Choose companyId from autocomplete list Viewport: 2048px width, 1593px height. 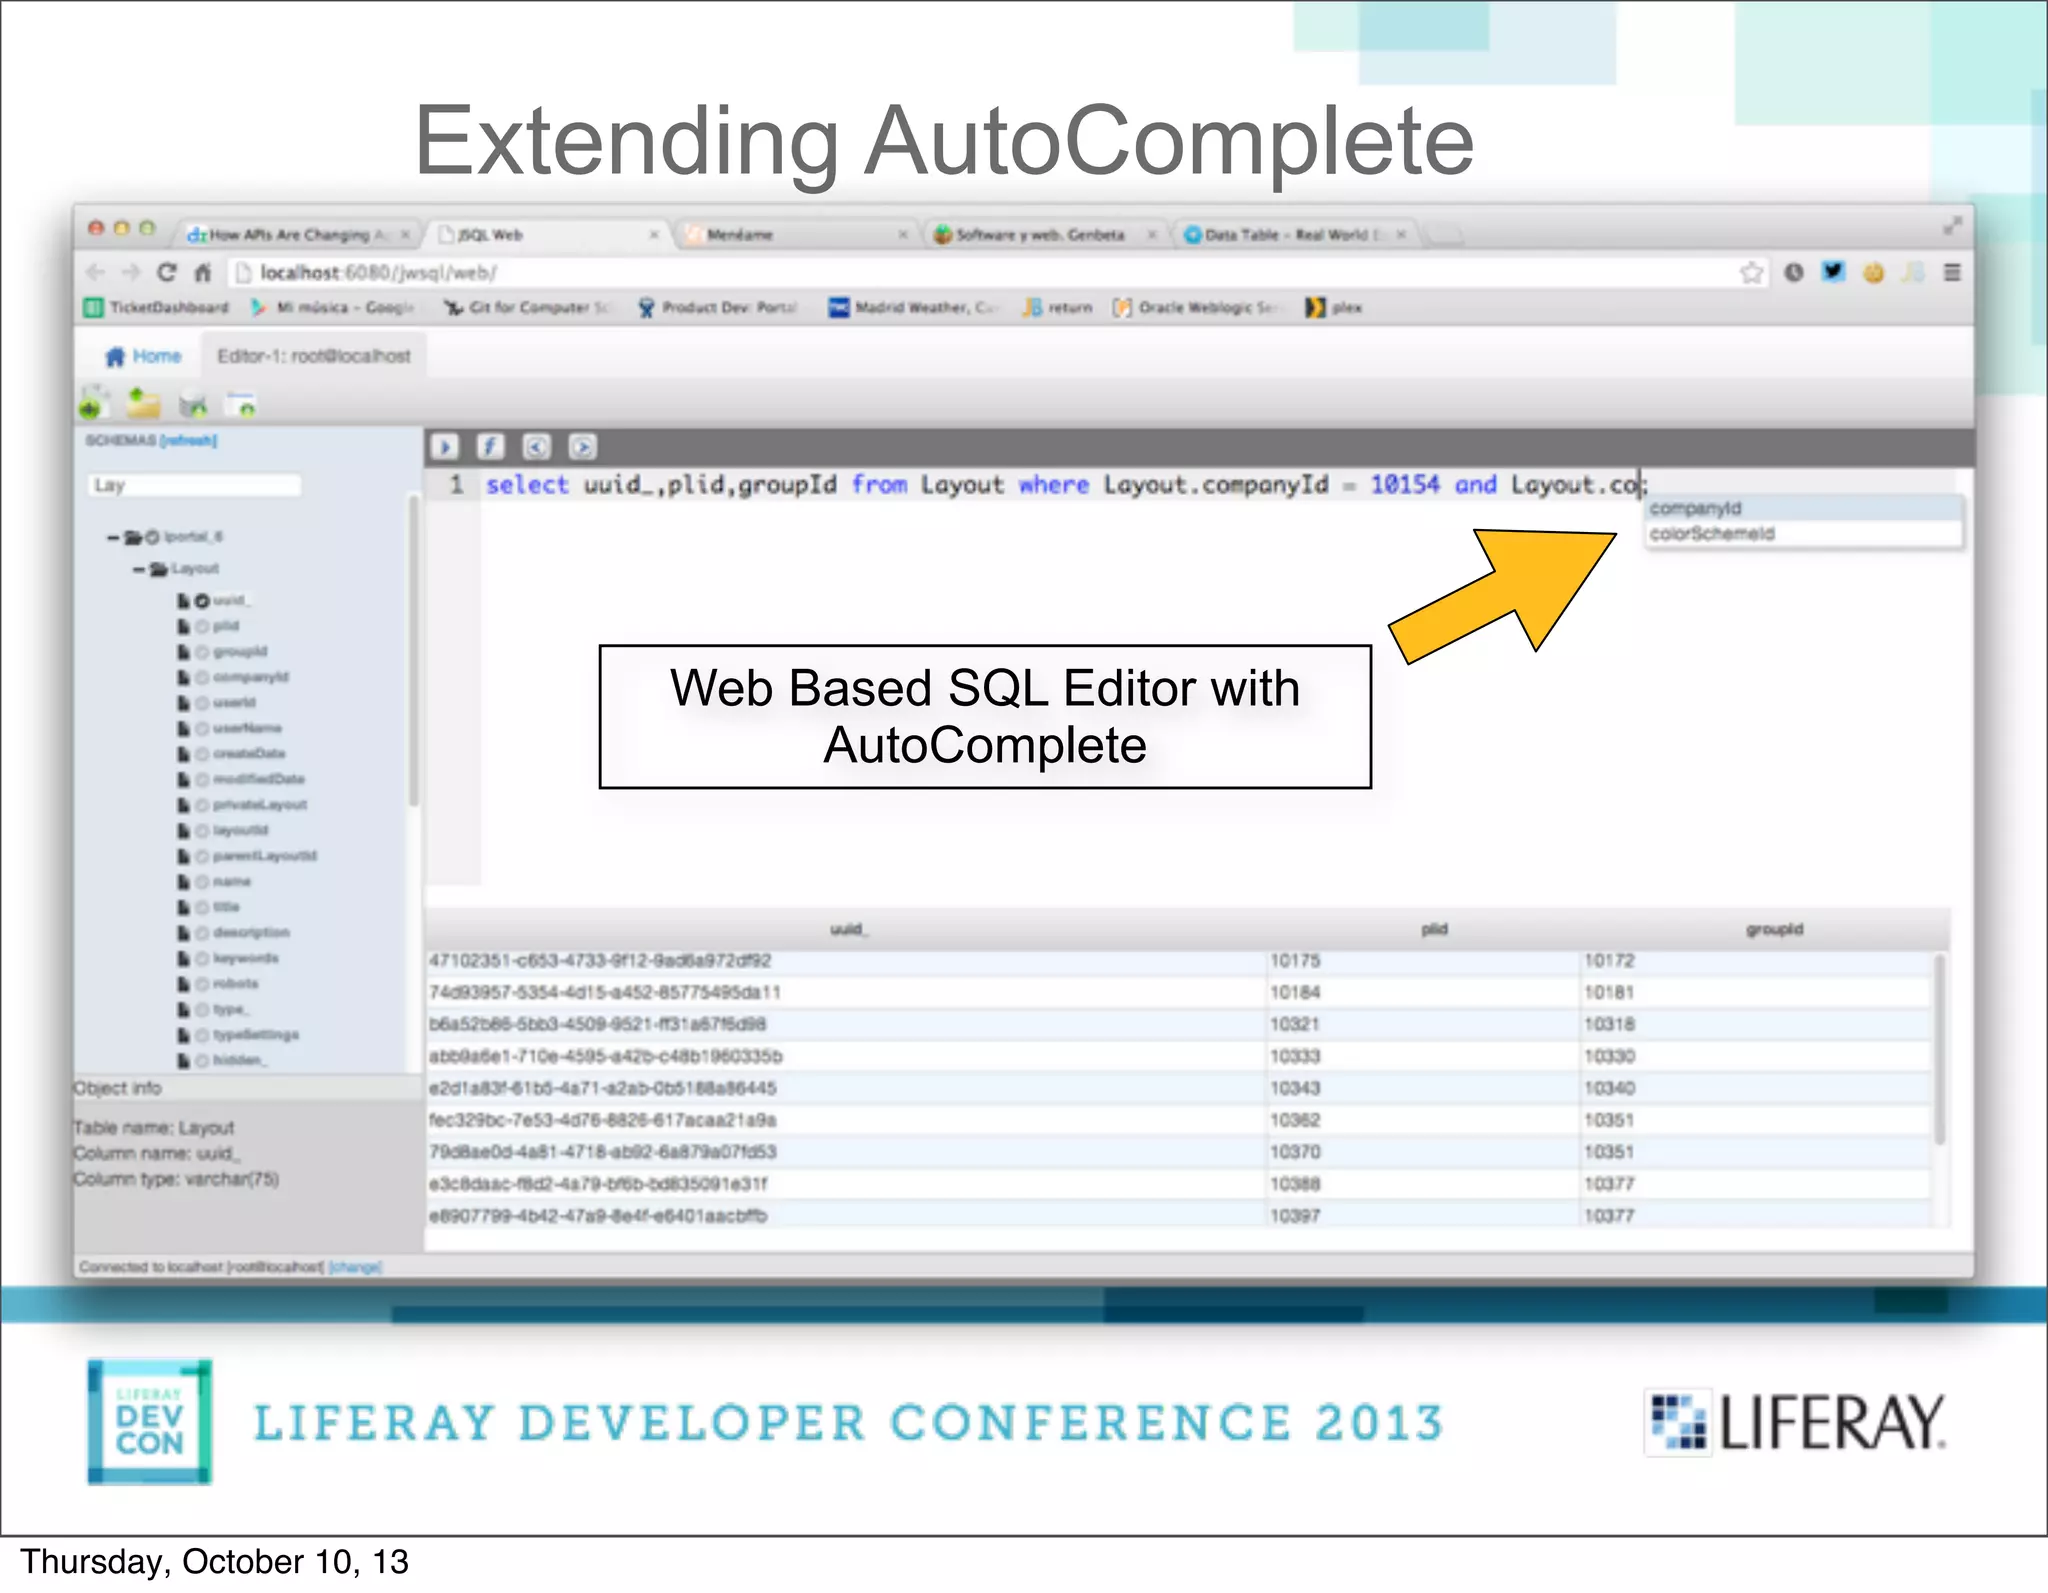[1804, 508]
